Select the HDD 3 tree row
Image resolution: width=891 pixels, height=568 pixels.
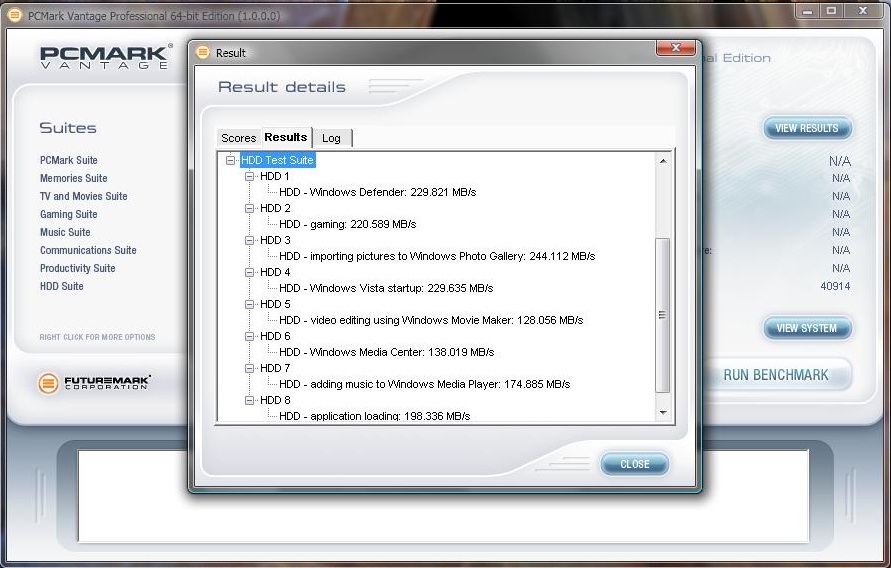(275, 240)
